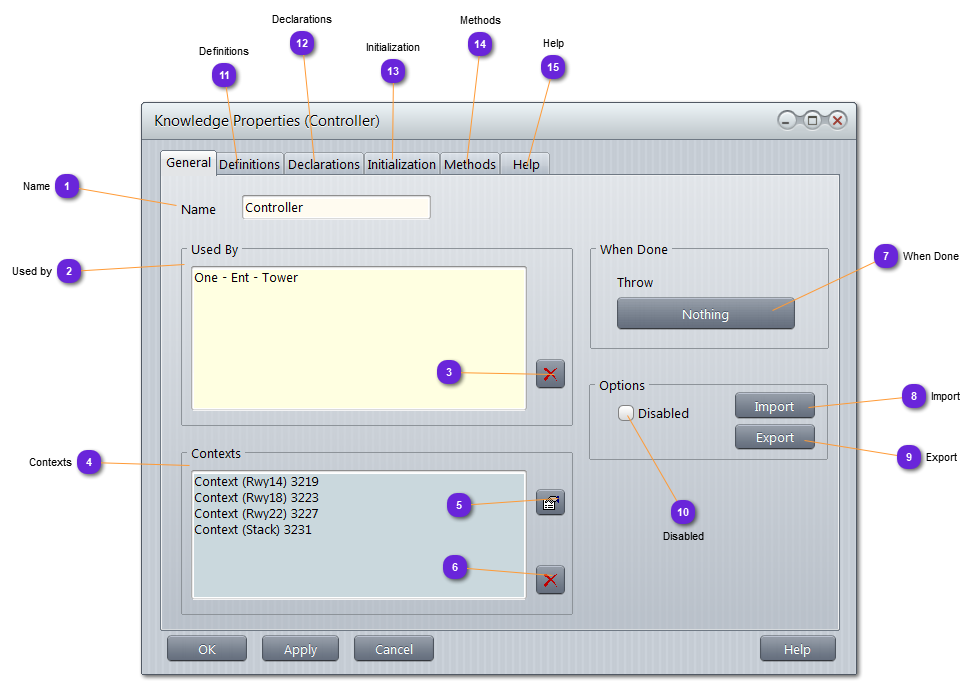Click the Name input field containing Controller
The width and height of the screenshot is (976, 684).
coord(336,208)
